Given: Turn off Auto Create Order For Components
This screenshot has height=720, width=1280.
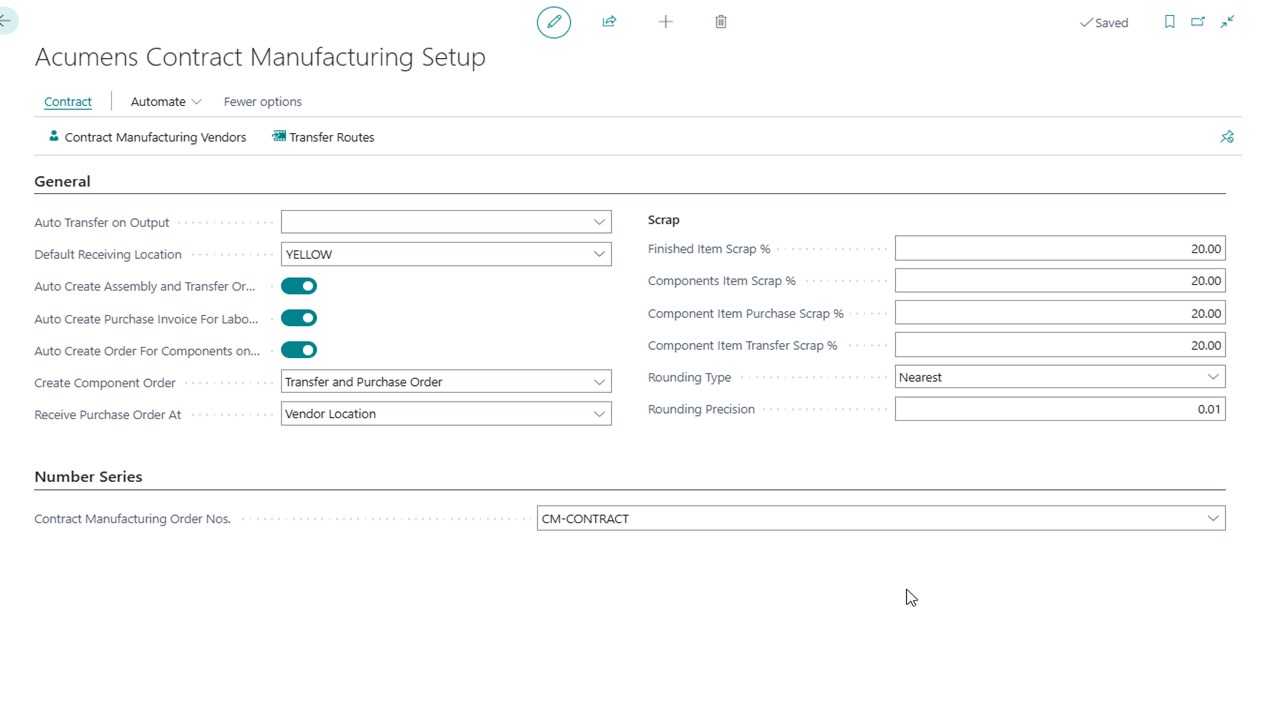Looking at the screenshot, I should [x=299, y=350].
